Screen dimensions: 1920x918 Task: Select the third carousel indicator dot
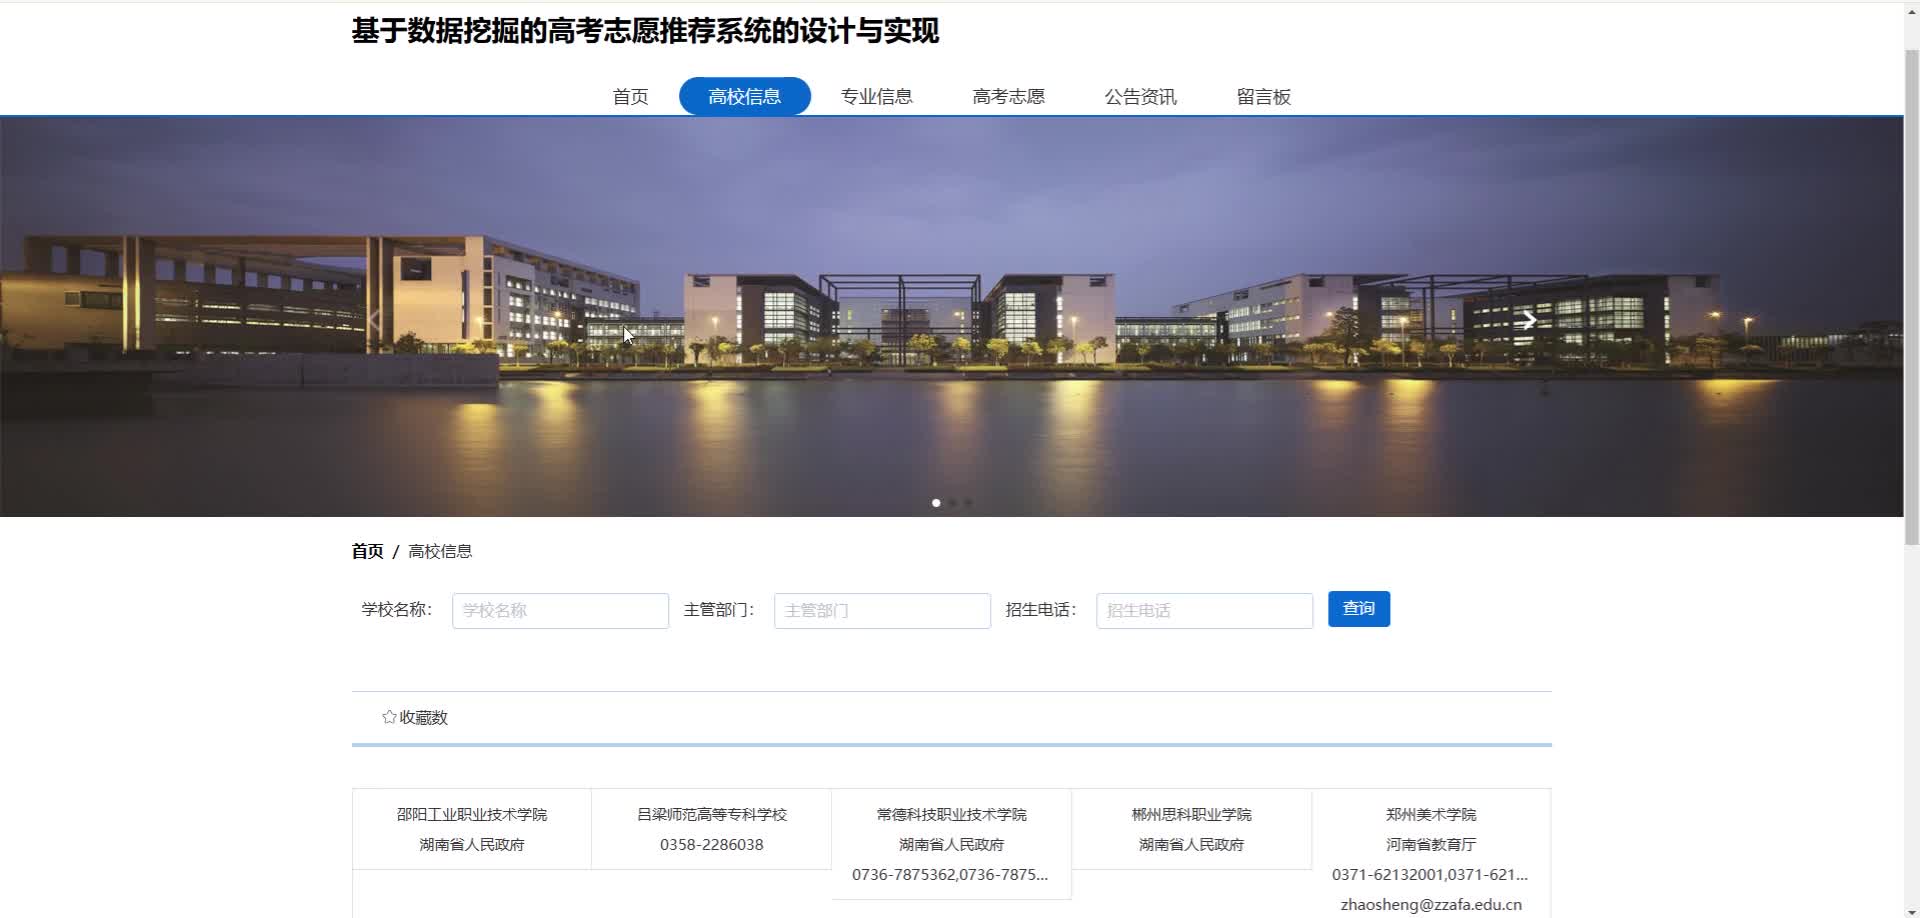click(968, 503)
